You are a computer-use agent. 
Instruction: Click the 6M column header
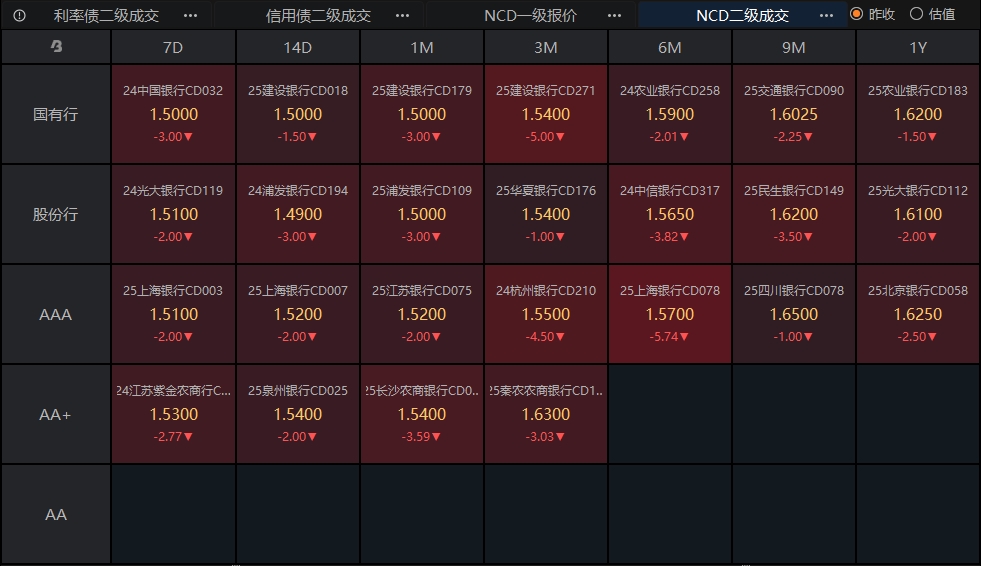(x=669, y=48)
